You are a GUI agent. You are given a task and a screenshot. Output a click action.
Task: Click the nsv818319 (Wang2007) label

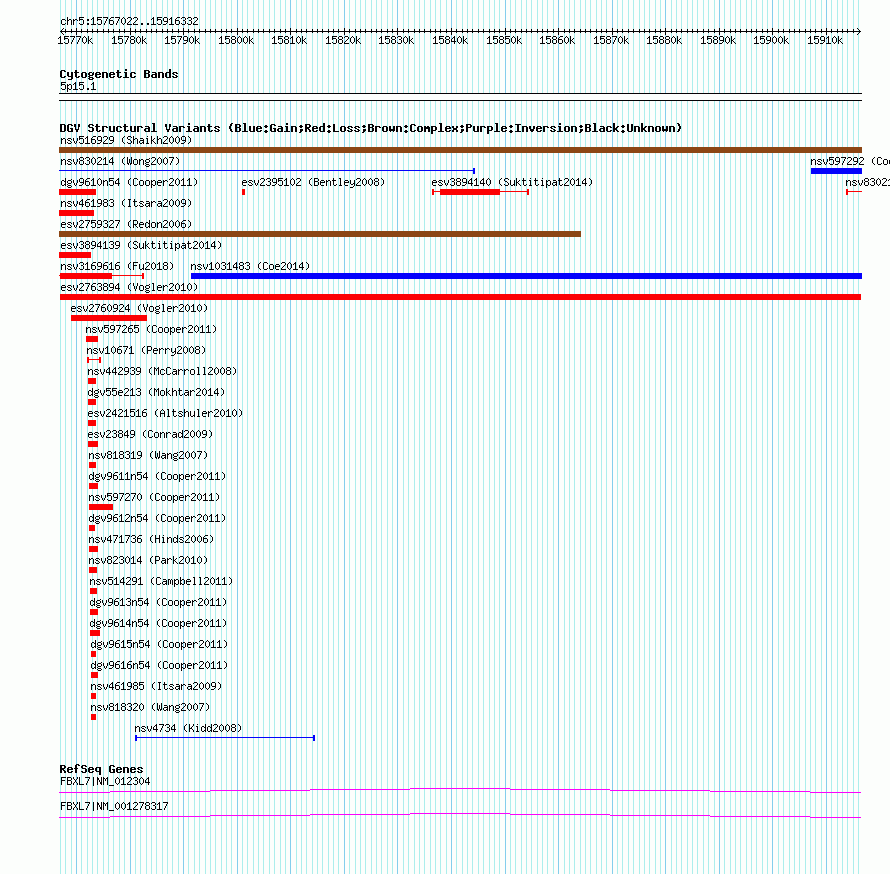click(148, 455)
